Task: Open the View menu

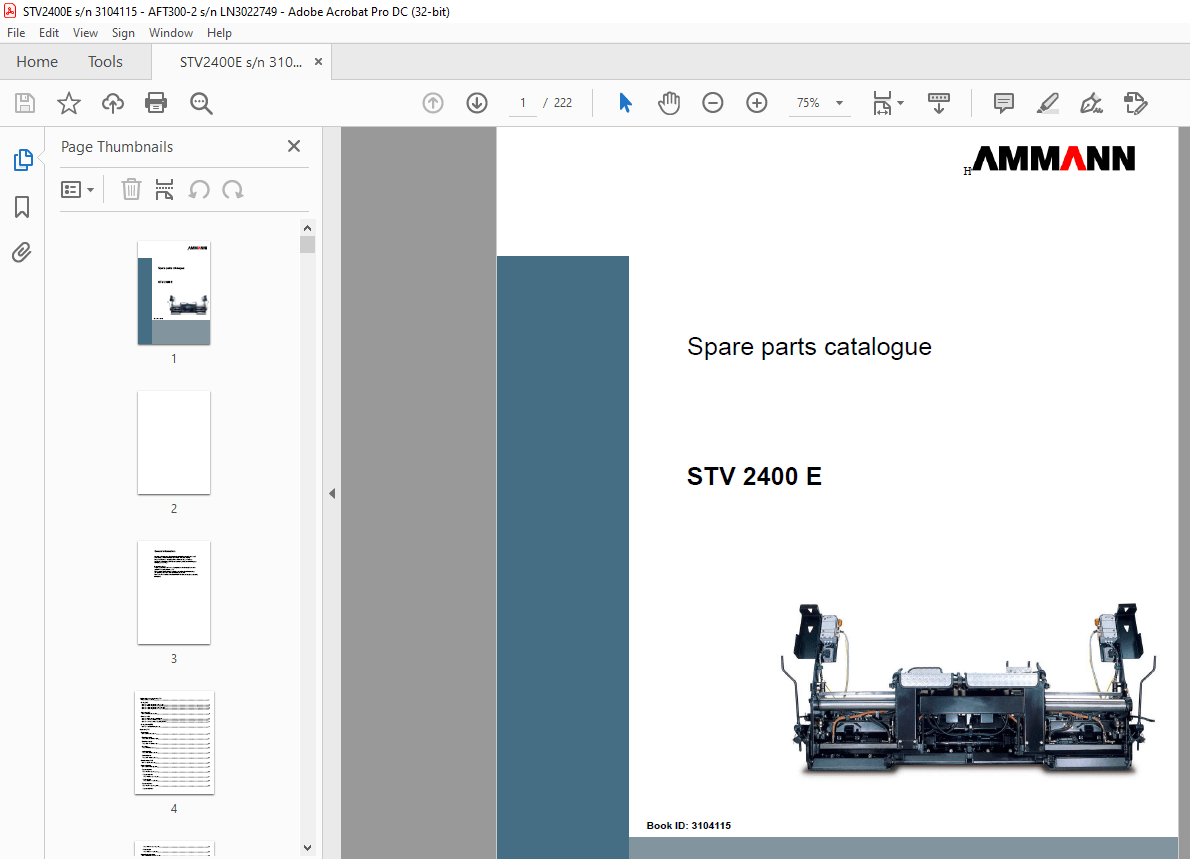Action: pyautogui.click(x=85, y=32)
